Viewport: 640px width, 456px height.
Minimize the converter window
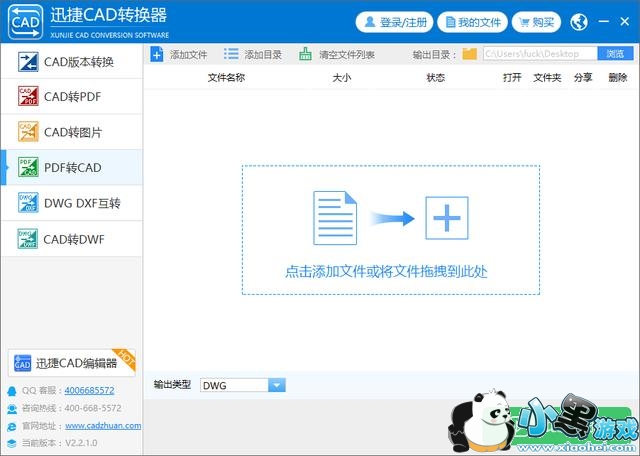pos(604,21)
